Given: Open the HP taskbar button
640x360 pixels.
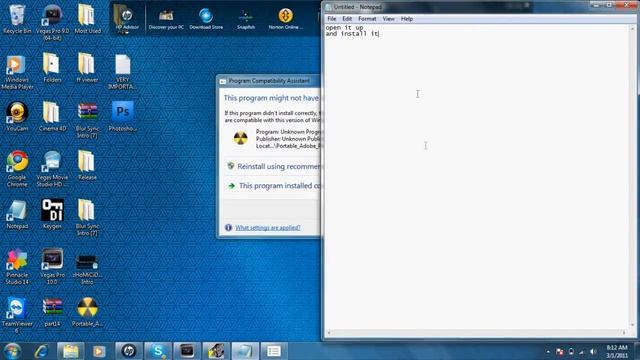Looking at the screenshot, I should (x=129, y=351).
